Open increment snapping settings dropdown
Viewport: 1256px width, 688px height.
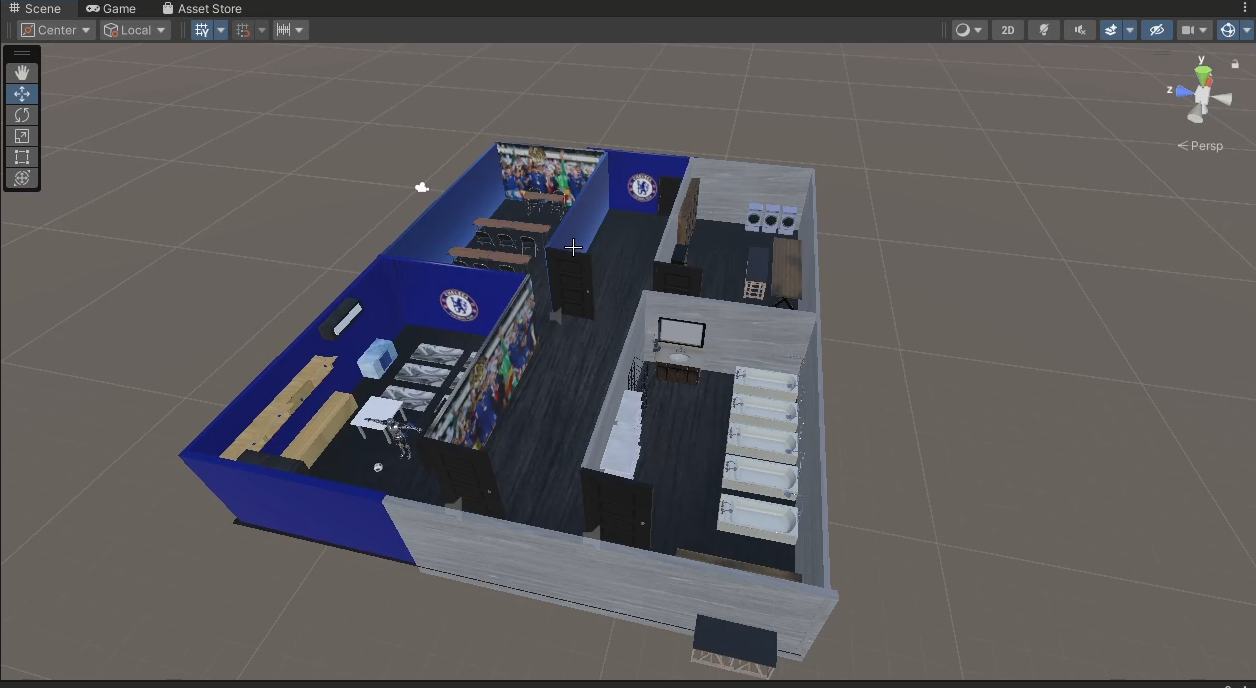tap(290, 30)
